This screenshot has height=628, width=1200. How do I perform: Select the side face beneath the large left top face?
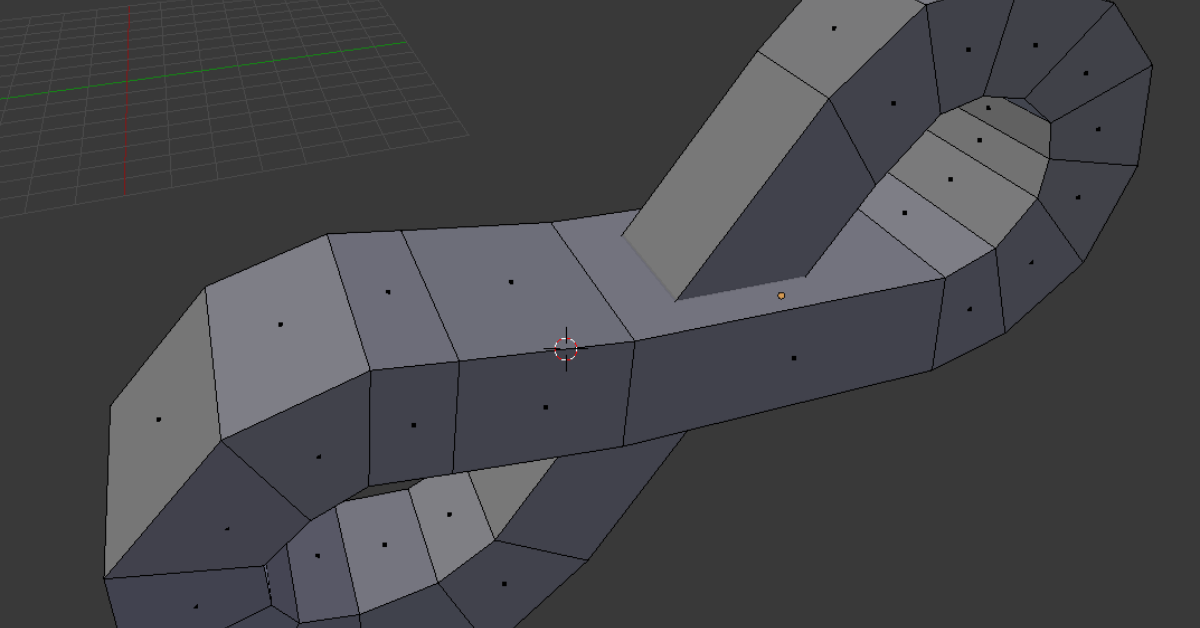point(318,457)
